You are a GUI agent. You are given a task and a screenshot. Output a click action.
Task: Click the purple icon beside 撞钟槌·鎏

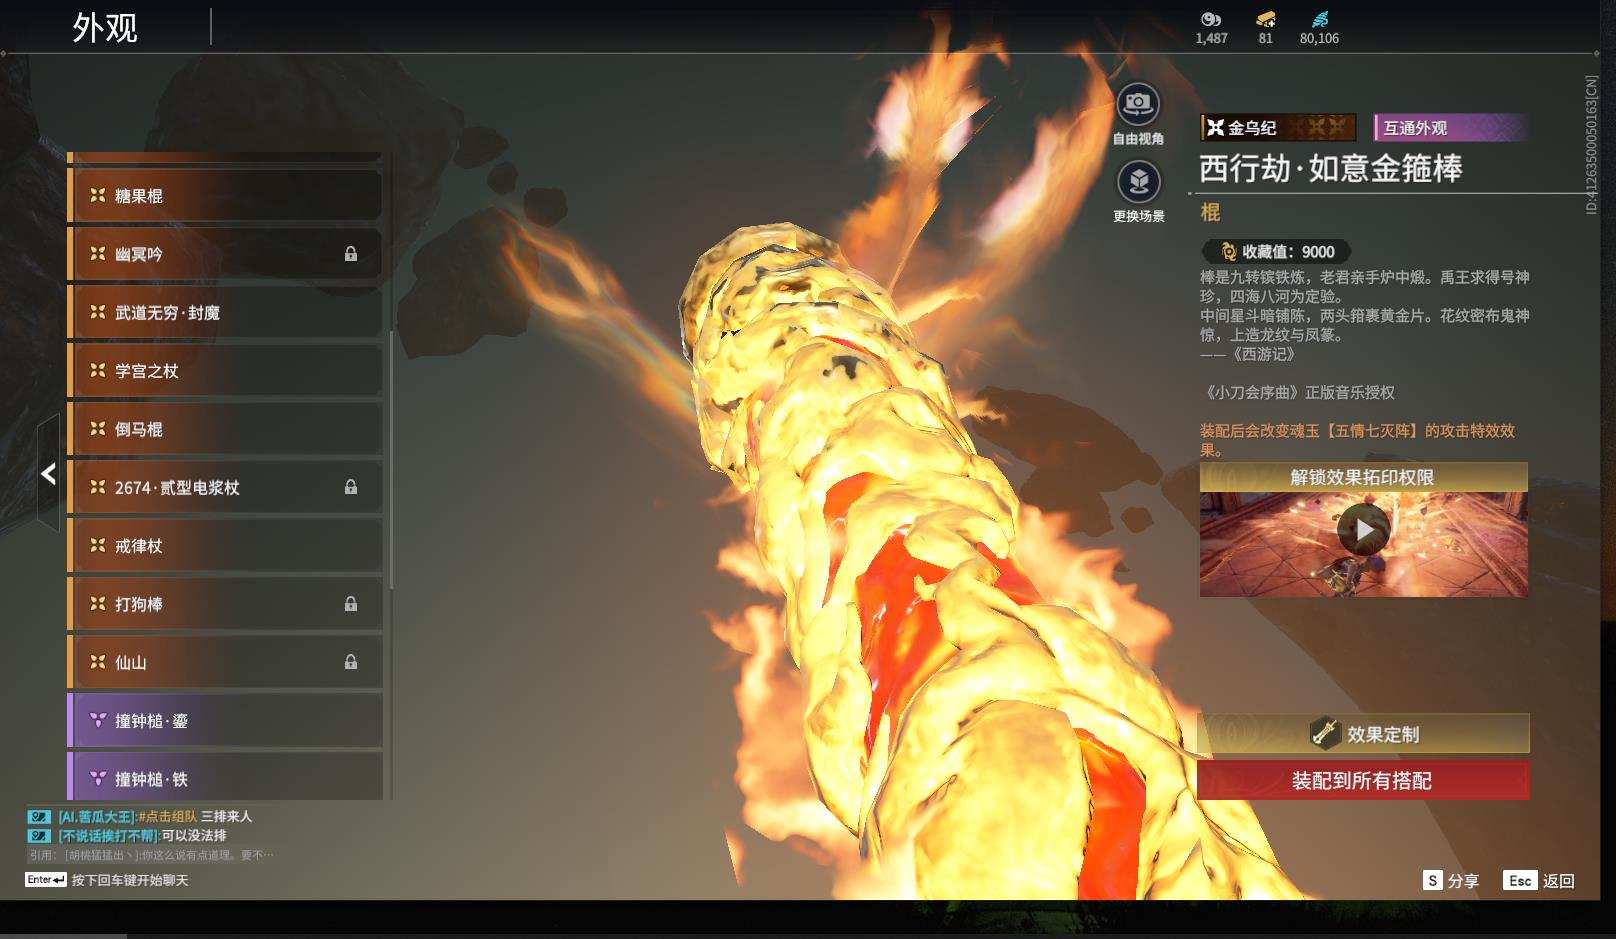point(98,720)
